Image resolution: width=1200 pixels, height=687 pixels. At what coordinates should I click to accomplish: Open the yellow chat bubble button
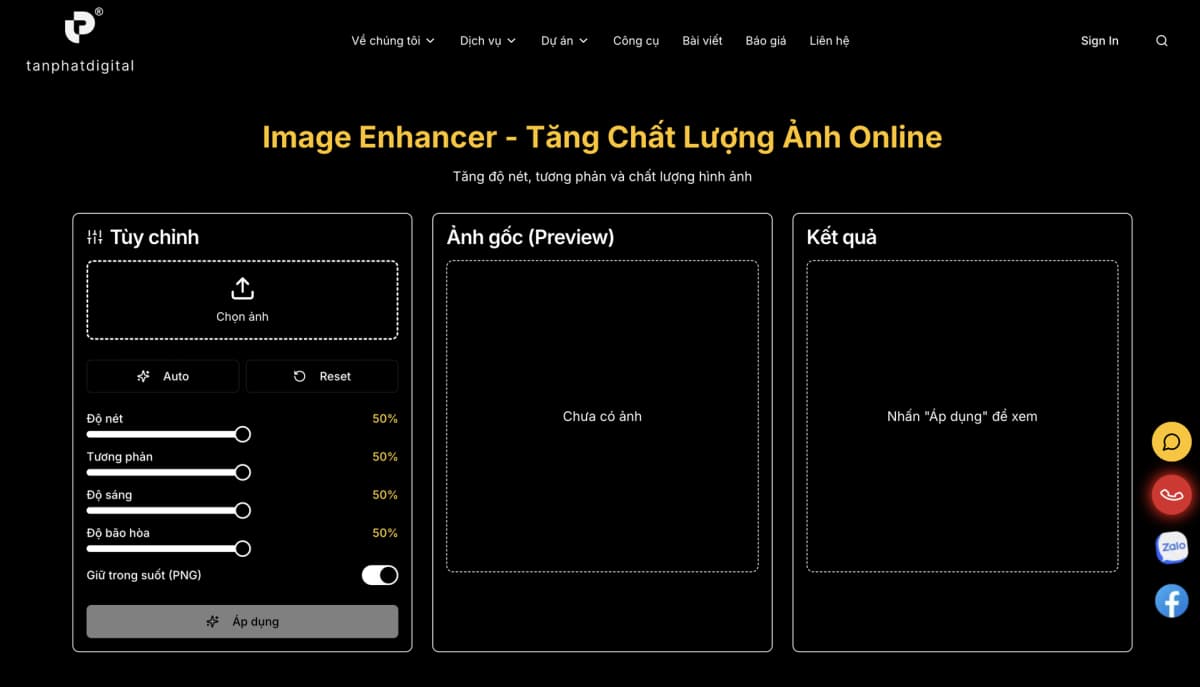1172,442
